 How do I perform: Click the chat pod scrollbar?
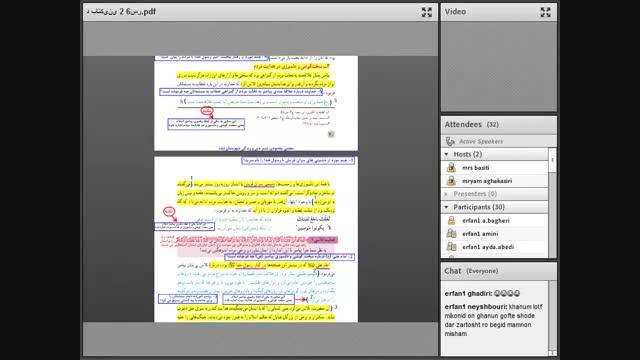pos(552,318)
